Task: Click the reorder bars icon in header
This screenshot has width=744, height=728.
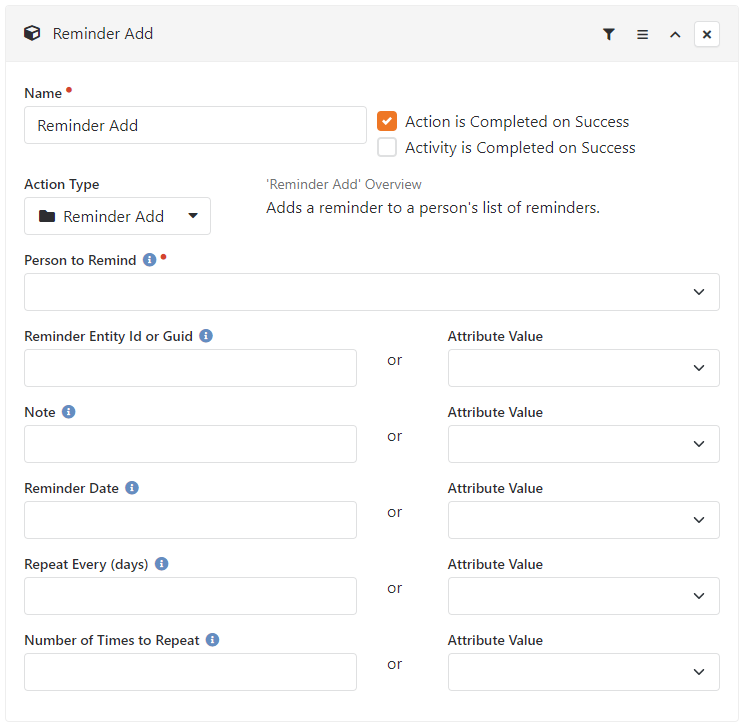Action: coord(642,34)
